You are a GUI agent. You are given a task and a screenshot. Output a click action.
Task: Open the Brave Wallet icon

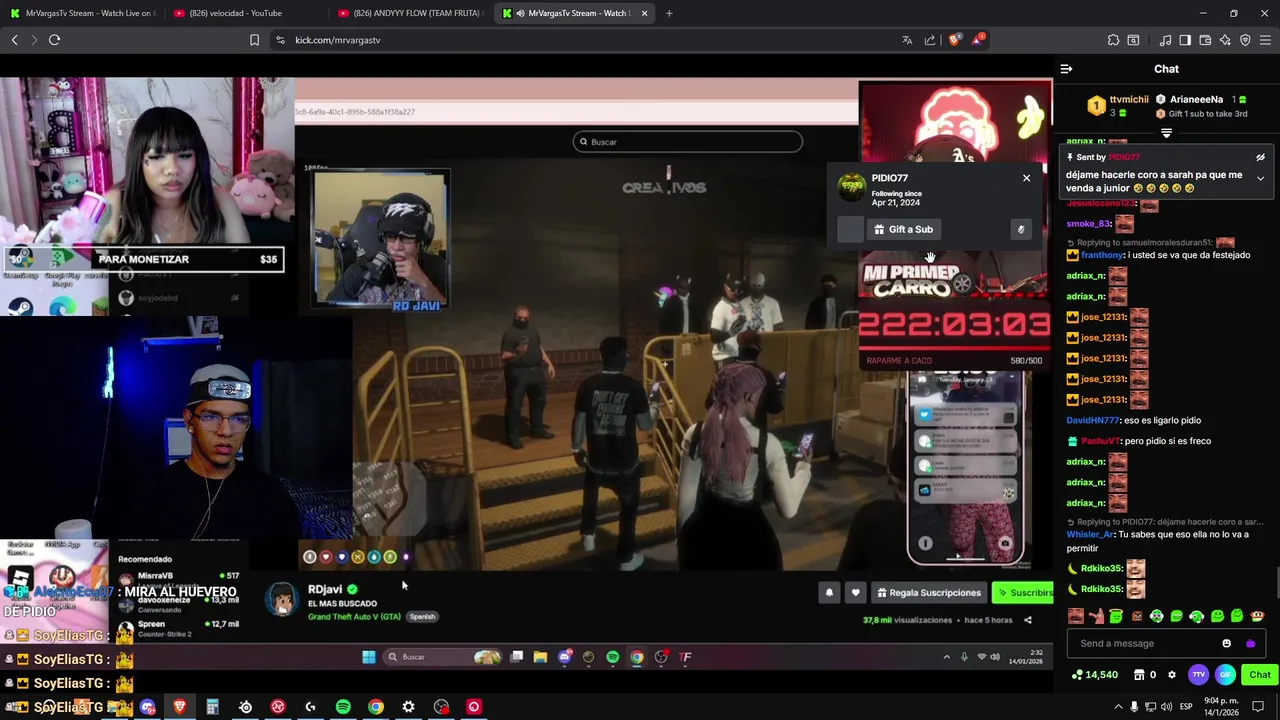click(1205, 40)
